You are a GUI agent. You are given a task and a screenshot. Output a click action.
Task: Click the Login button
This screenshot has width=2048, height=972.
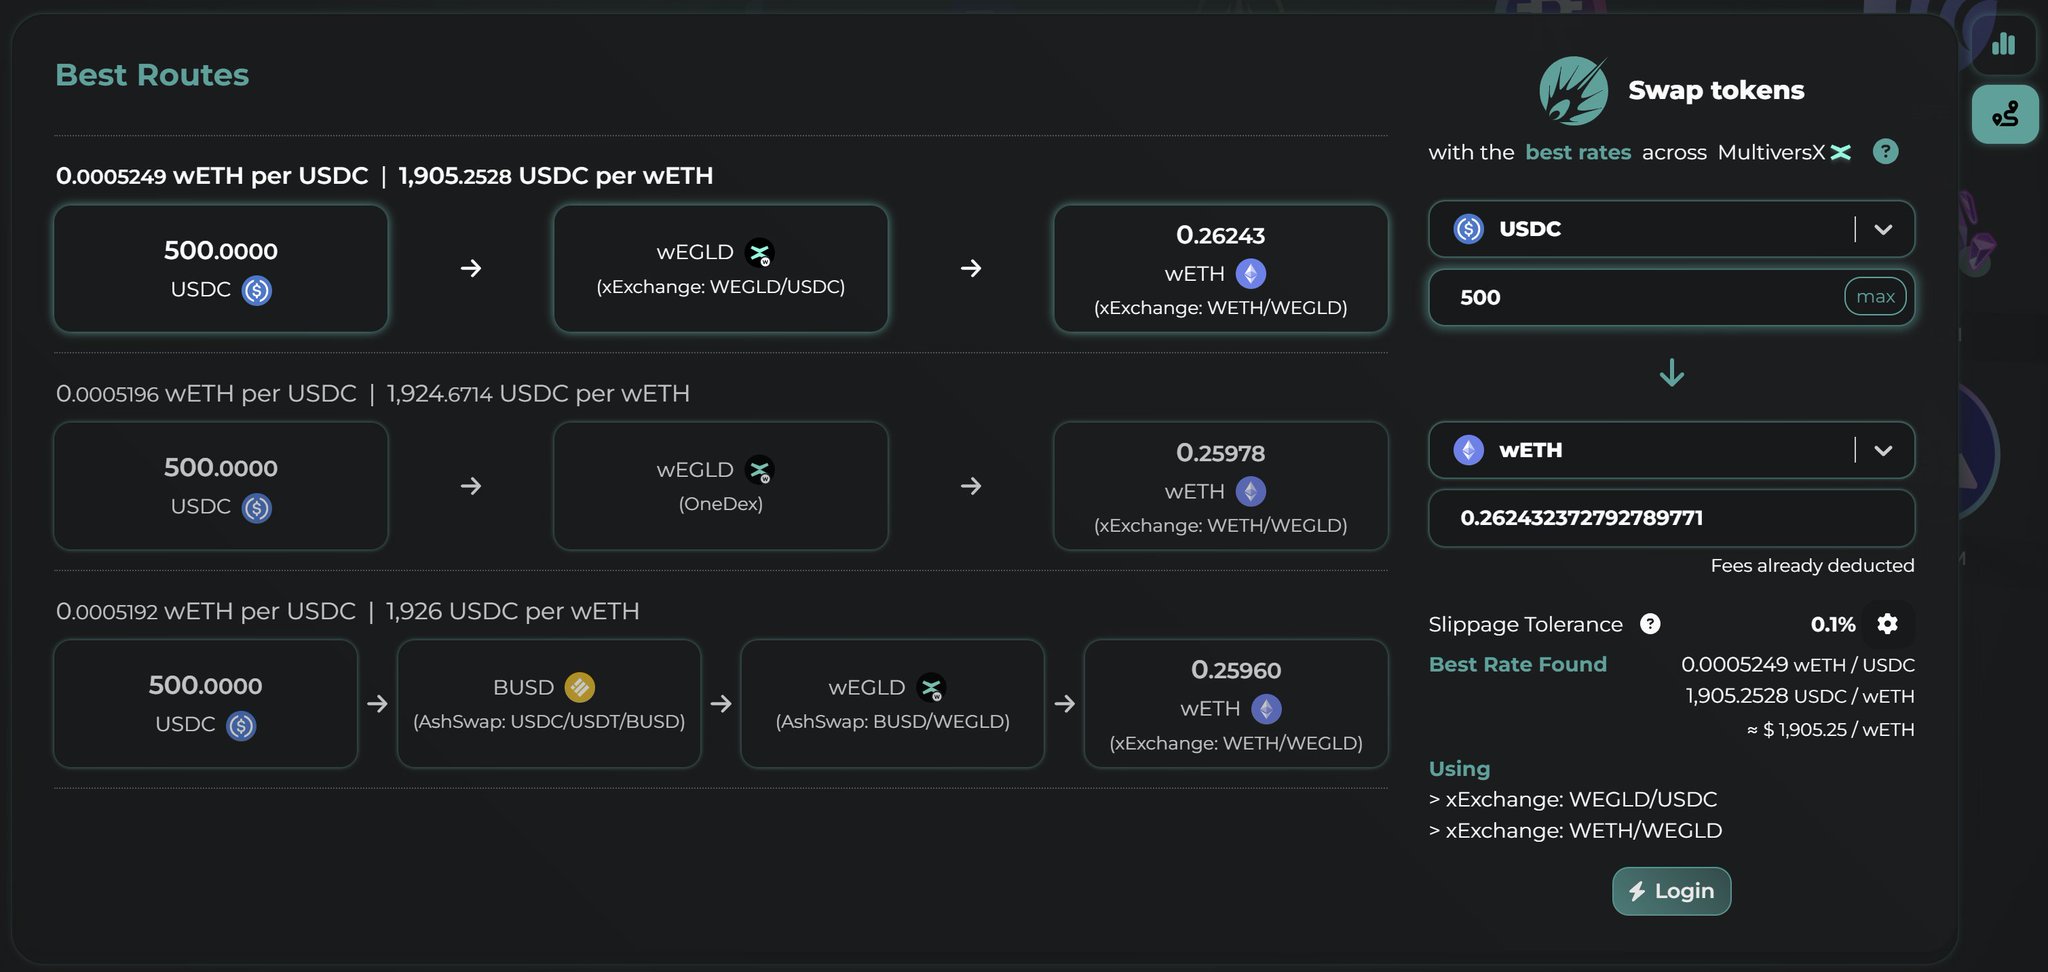[x=1671, y=891]
